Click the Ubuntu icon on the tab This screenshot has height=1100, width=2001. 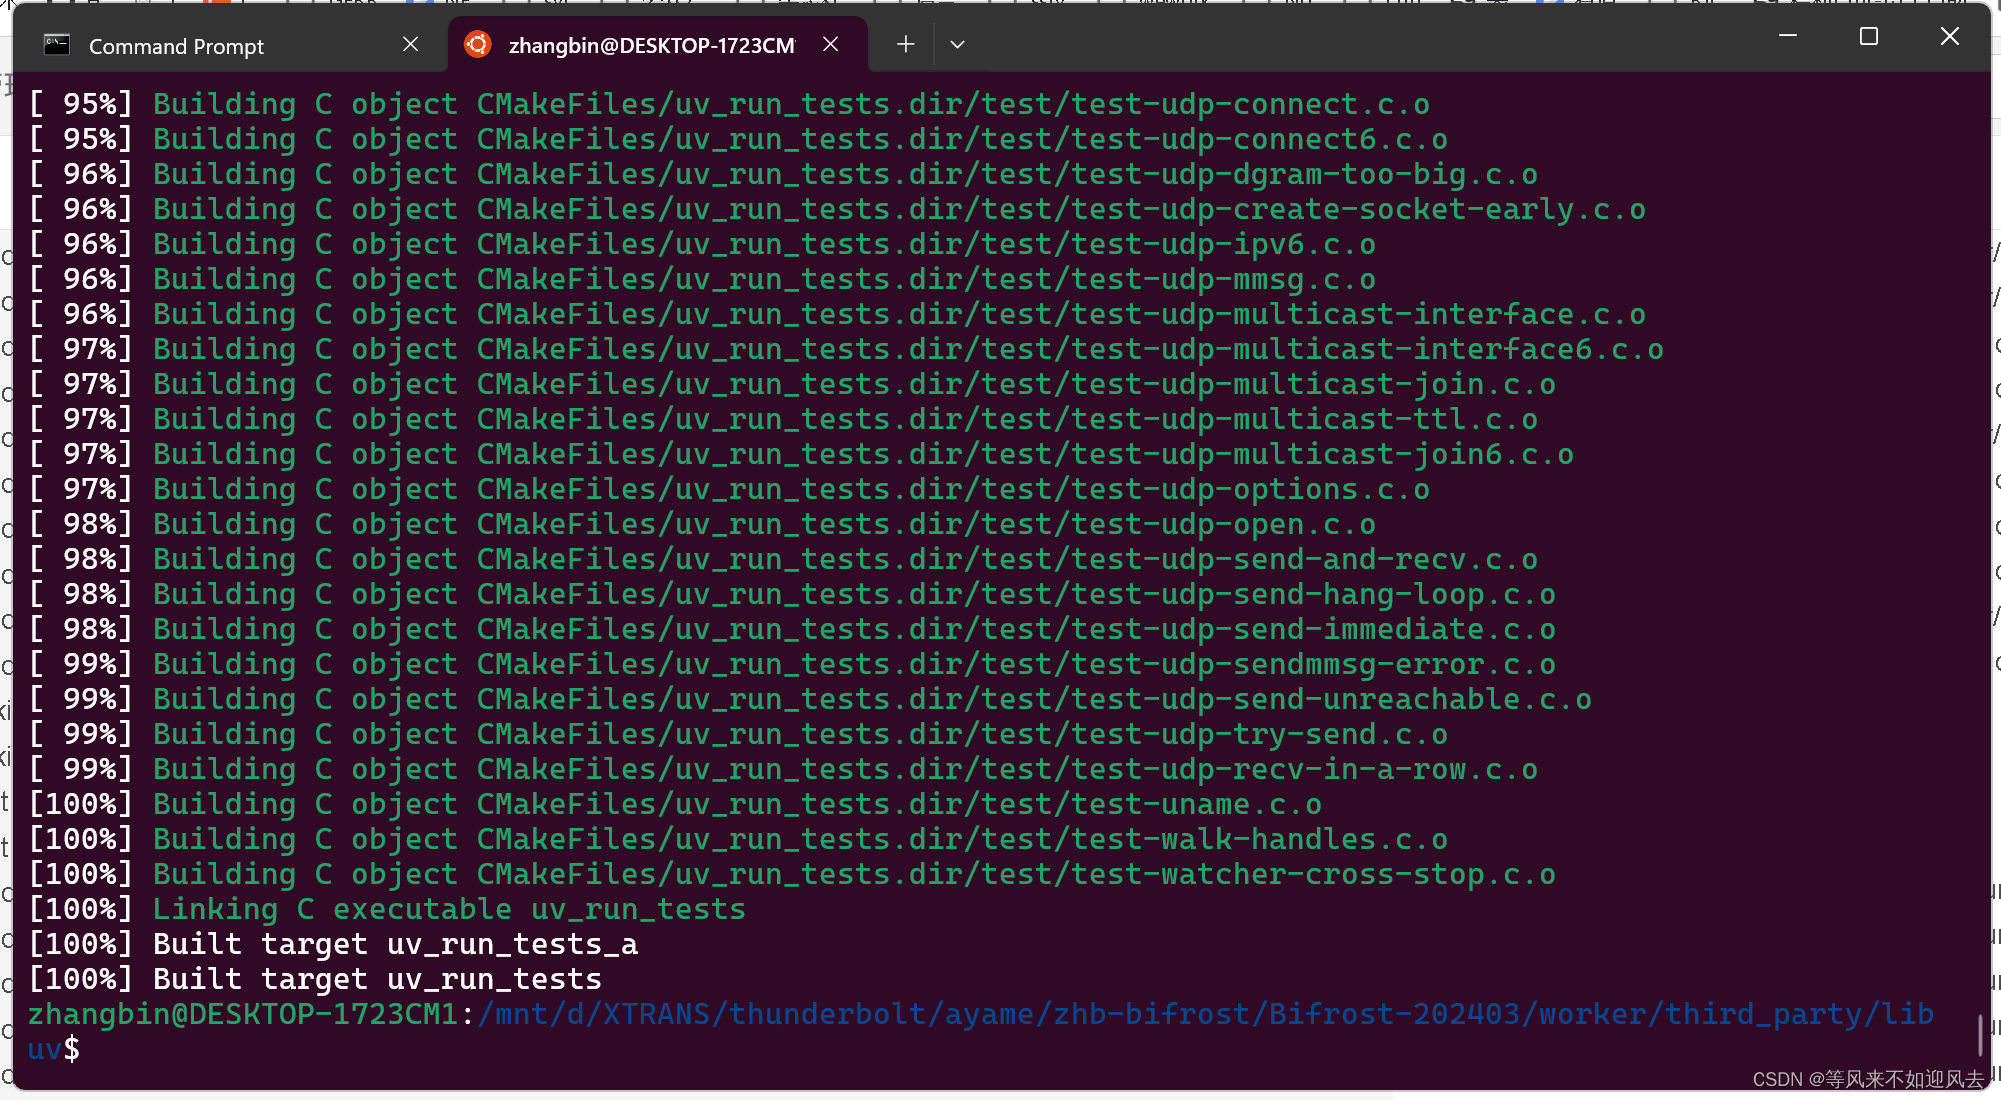point(478,44)
